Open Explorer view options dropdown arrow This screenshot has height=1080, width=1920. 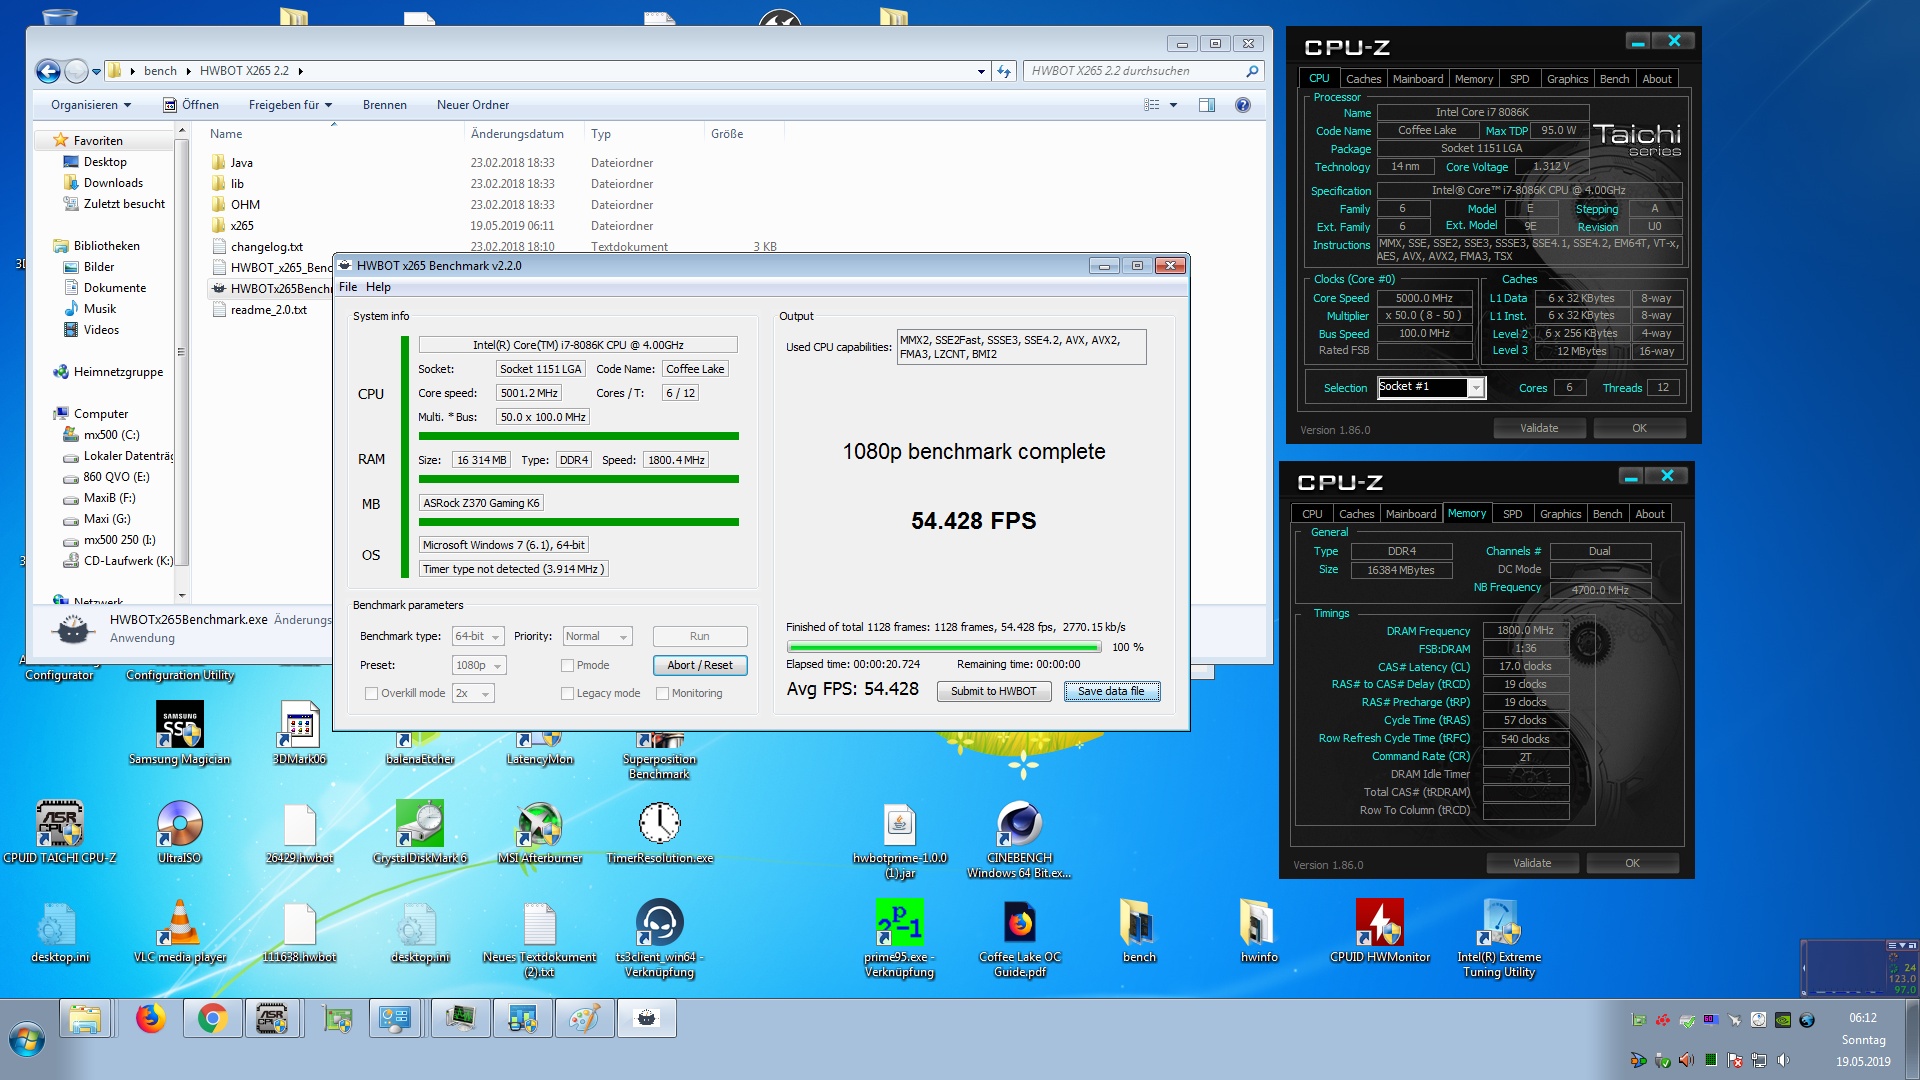click(x=1174, y=105)
